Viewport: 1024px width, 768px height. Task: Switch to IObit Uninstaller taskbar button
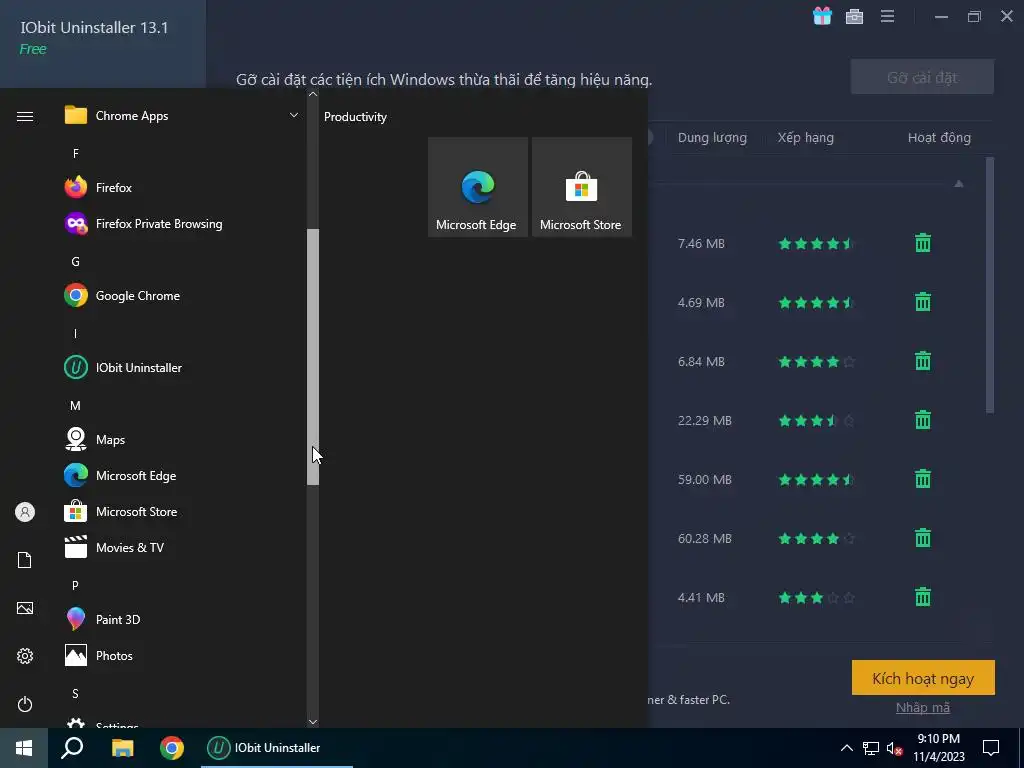click(x=277, y=748)
